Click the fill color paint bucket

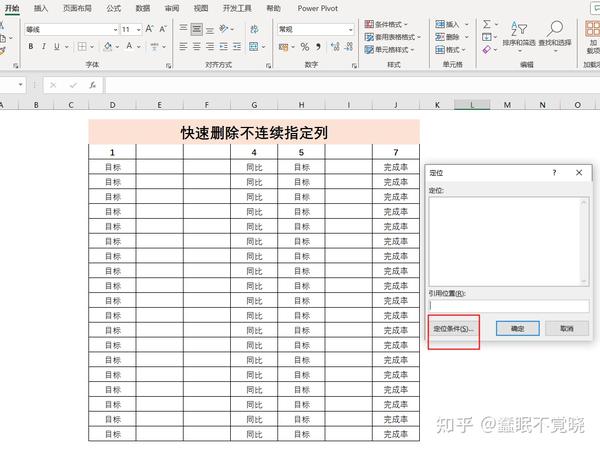pos(108,47)
